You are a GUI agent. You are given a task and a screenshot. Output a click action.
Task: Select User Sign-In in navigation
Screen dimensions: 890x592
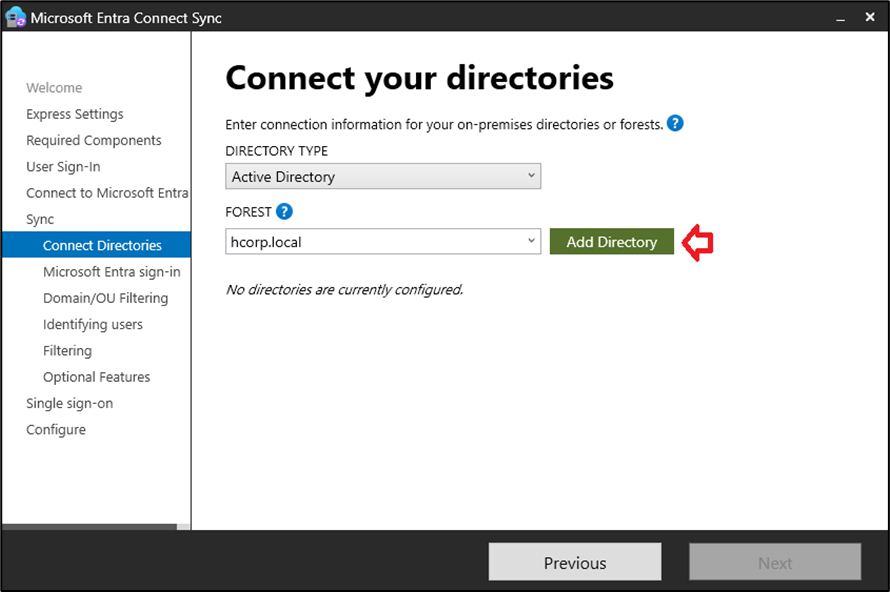pos(63,167)
